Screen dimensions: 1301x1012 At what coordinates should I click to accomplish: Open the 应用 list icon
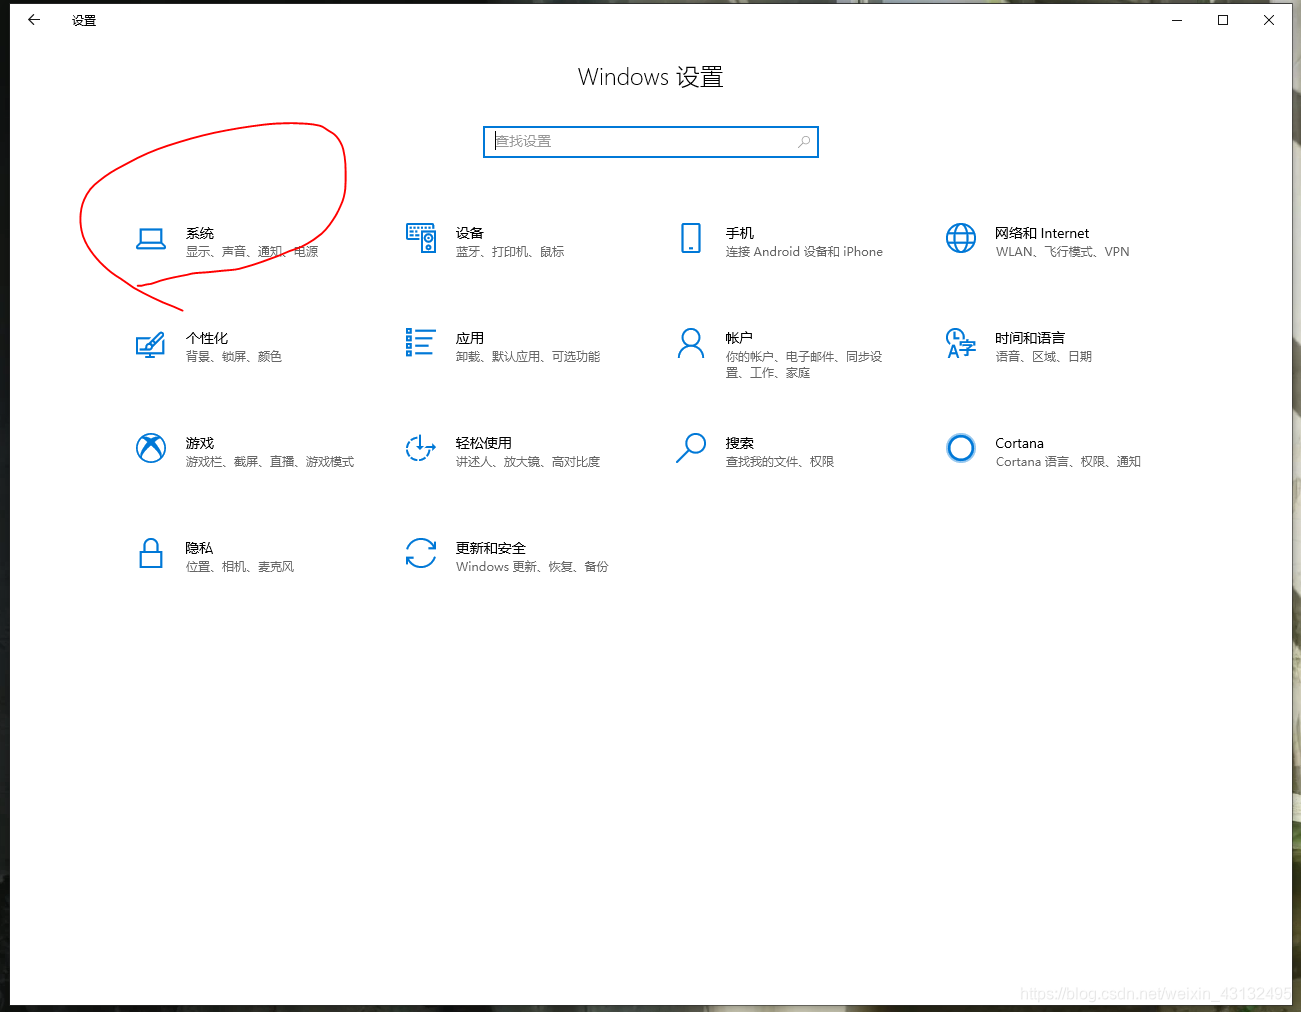(420, 342)
